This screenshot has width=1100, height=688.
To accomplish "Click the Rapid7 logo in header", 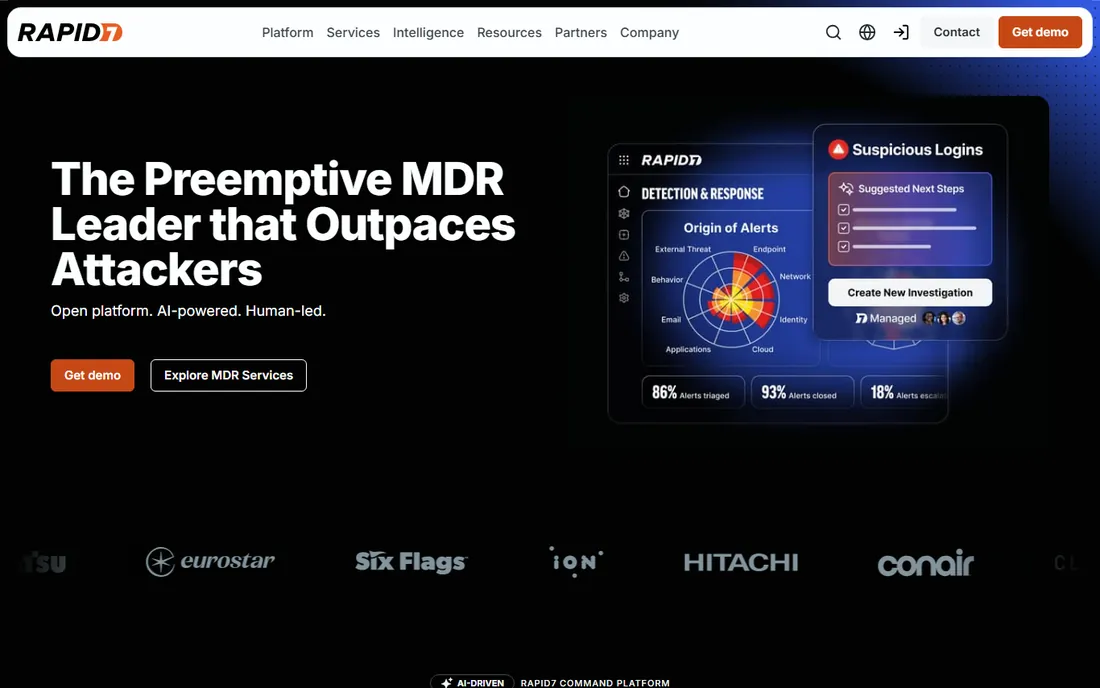I will click(69, 32).
